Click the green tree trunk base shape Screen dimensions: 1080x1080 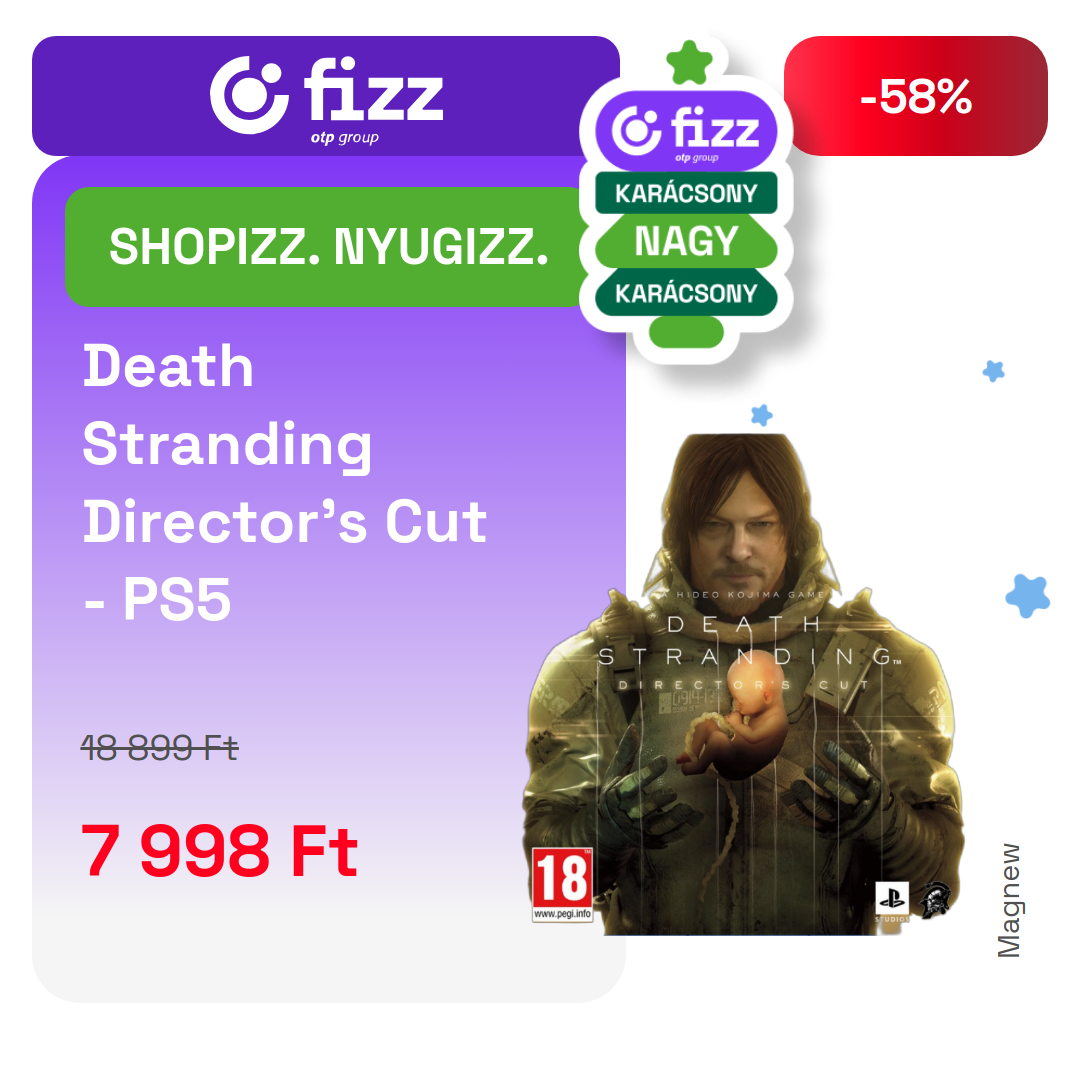pyautogui.click(x=686, y=332)
